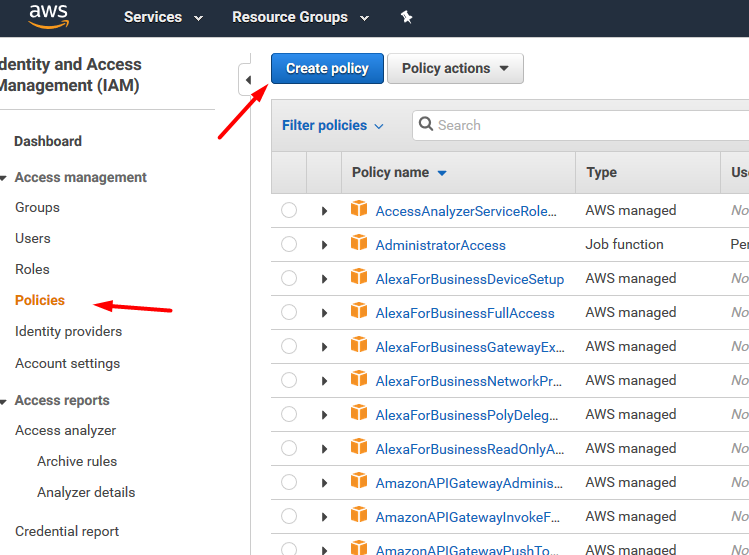Screen dimensions: 749x555
Task: Select the AmazonAPIGatewayInvokeF radio button
Action: pyautogui.click(x=289, y=516)
